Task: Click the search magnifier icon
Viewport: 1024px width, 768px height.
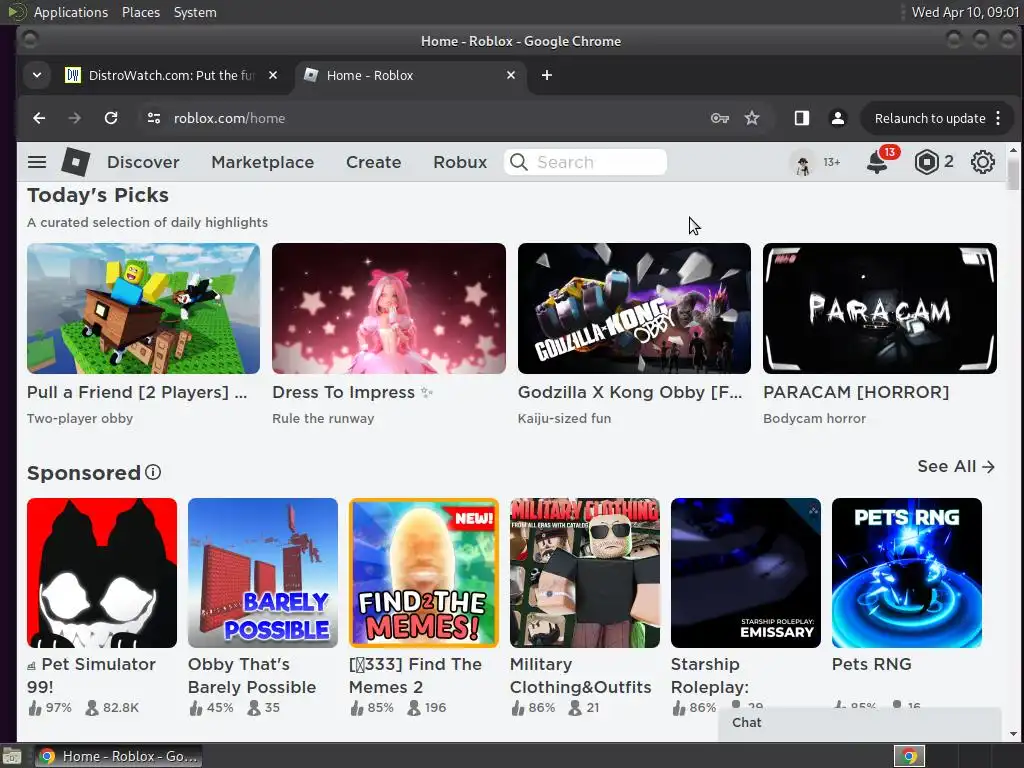Action: 519,162
